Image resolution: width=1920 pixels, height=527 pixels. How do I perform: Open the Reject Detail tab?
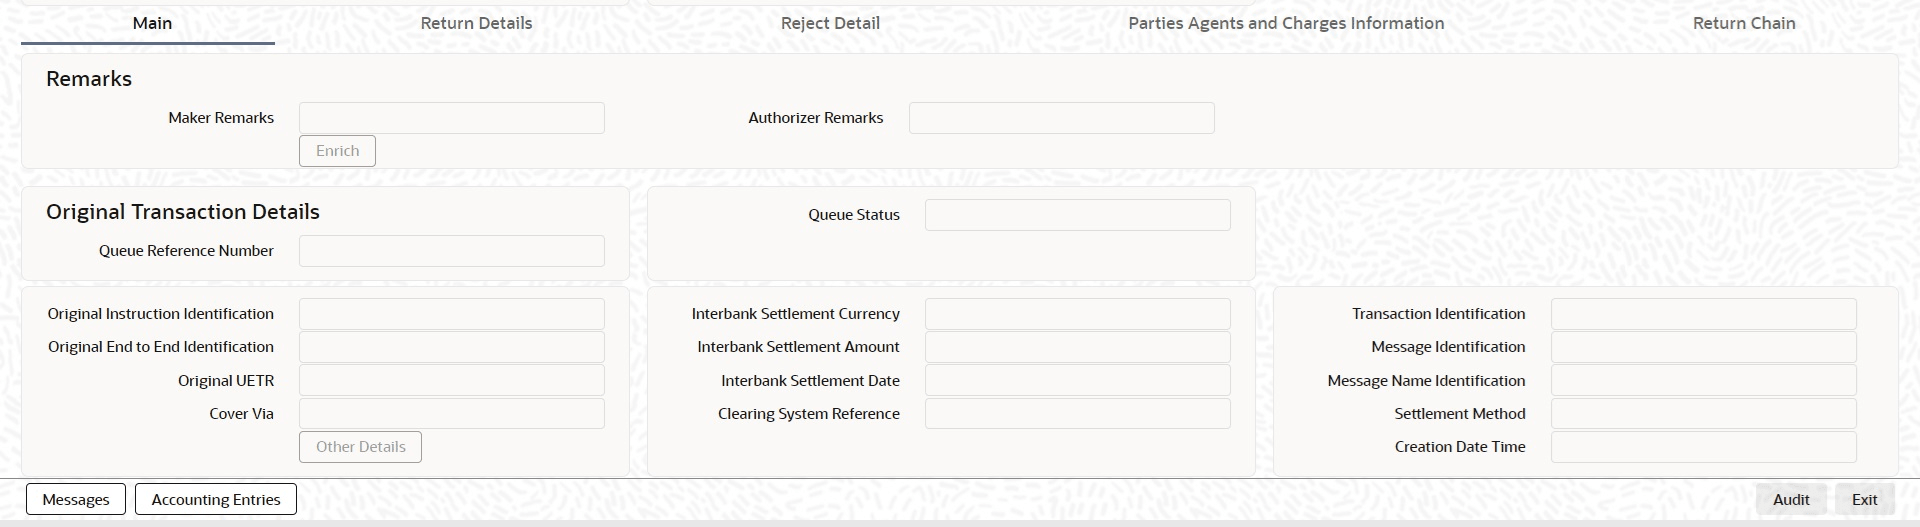click(x=830, y=23)
